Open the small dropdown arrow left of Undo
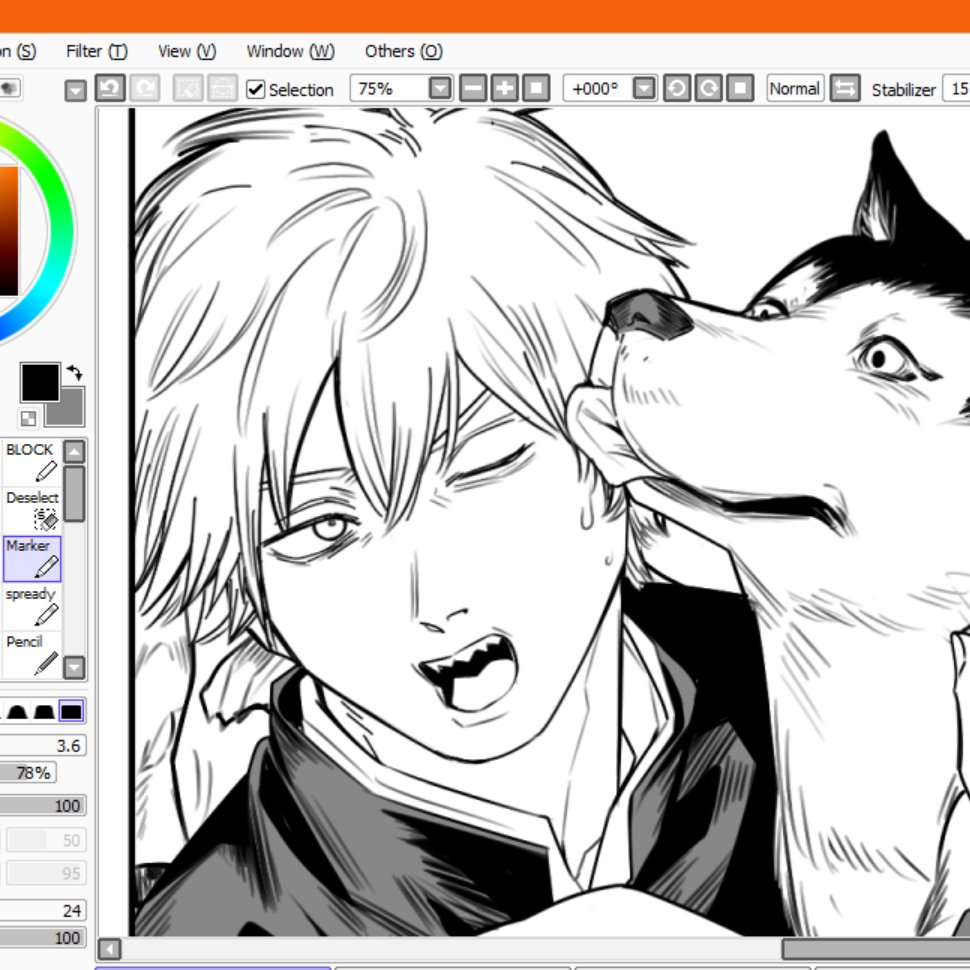The height and width of the screenshot is (970, 970). point(75,91)
